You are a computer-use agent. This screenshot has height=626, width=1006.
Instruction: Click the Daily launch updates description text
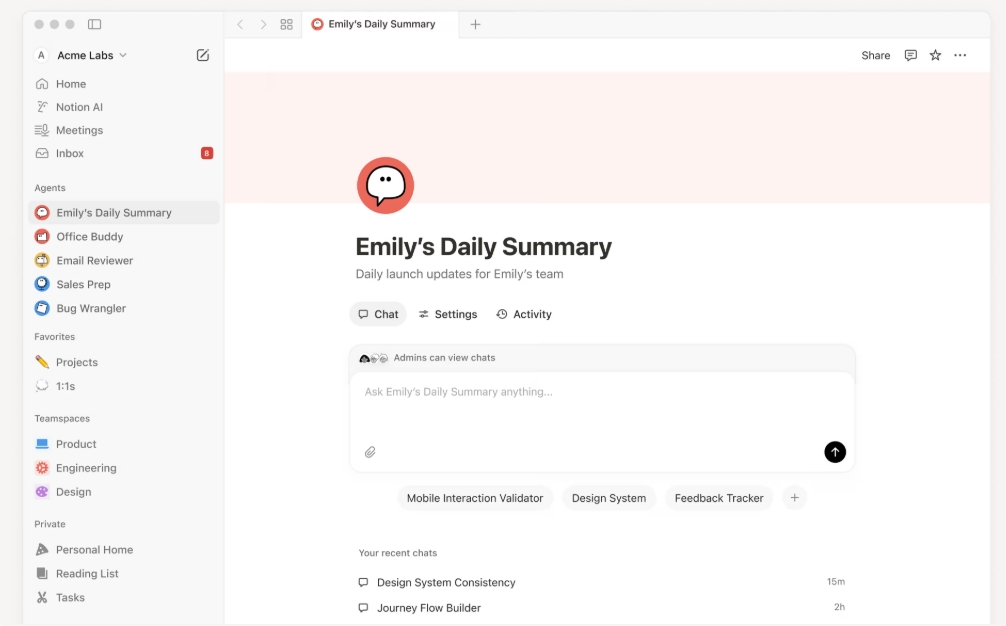coord(459,275)
